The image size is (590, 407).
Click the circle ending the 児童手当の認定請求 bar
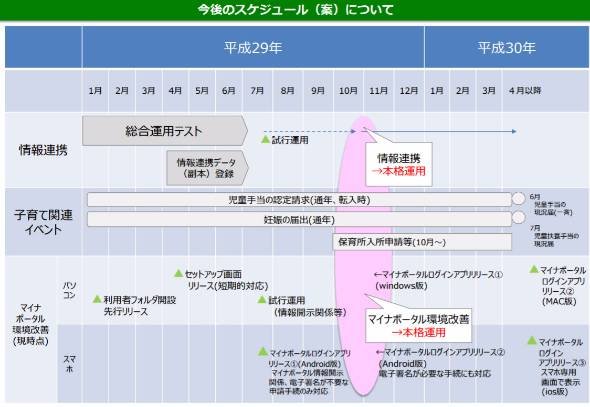519,199
